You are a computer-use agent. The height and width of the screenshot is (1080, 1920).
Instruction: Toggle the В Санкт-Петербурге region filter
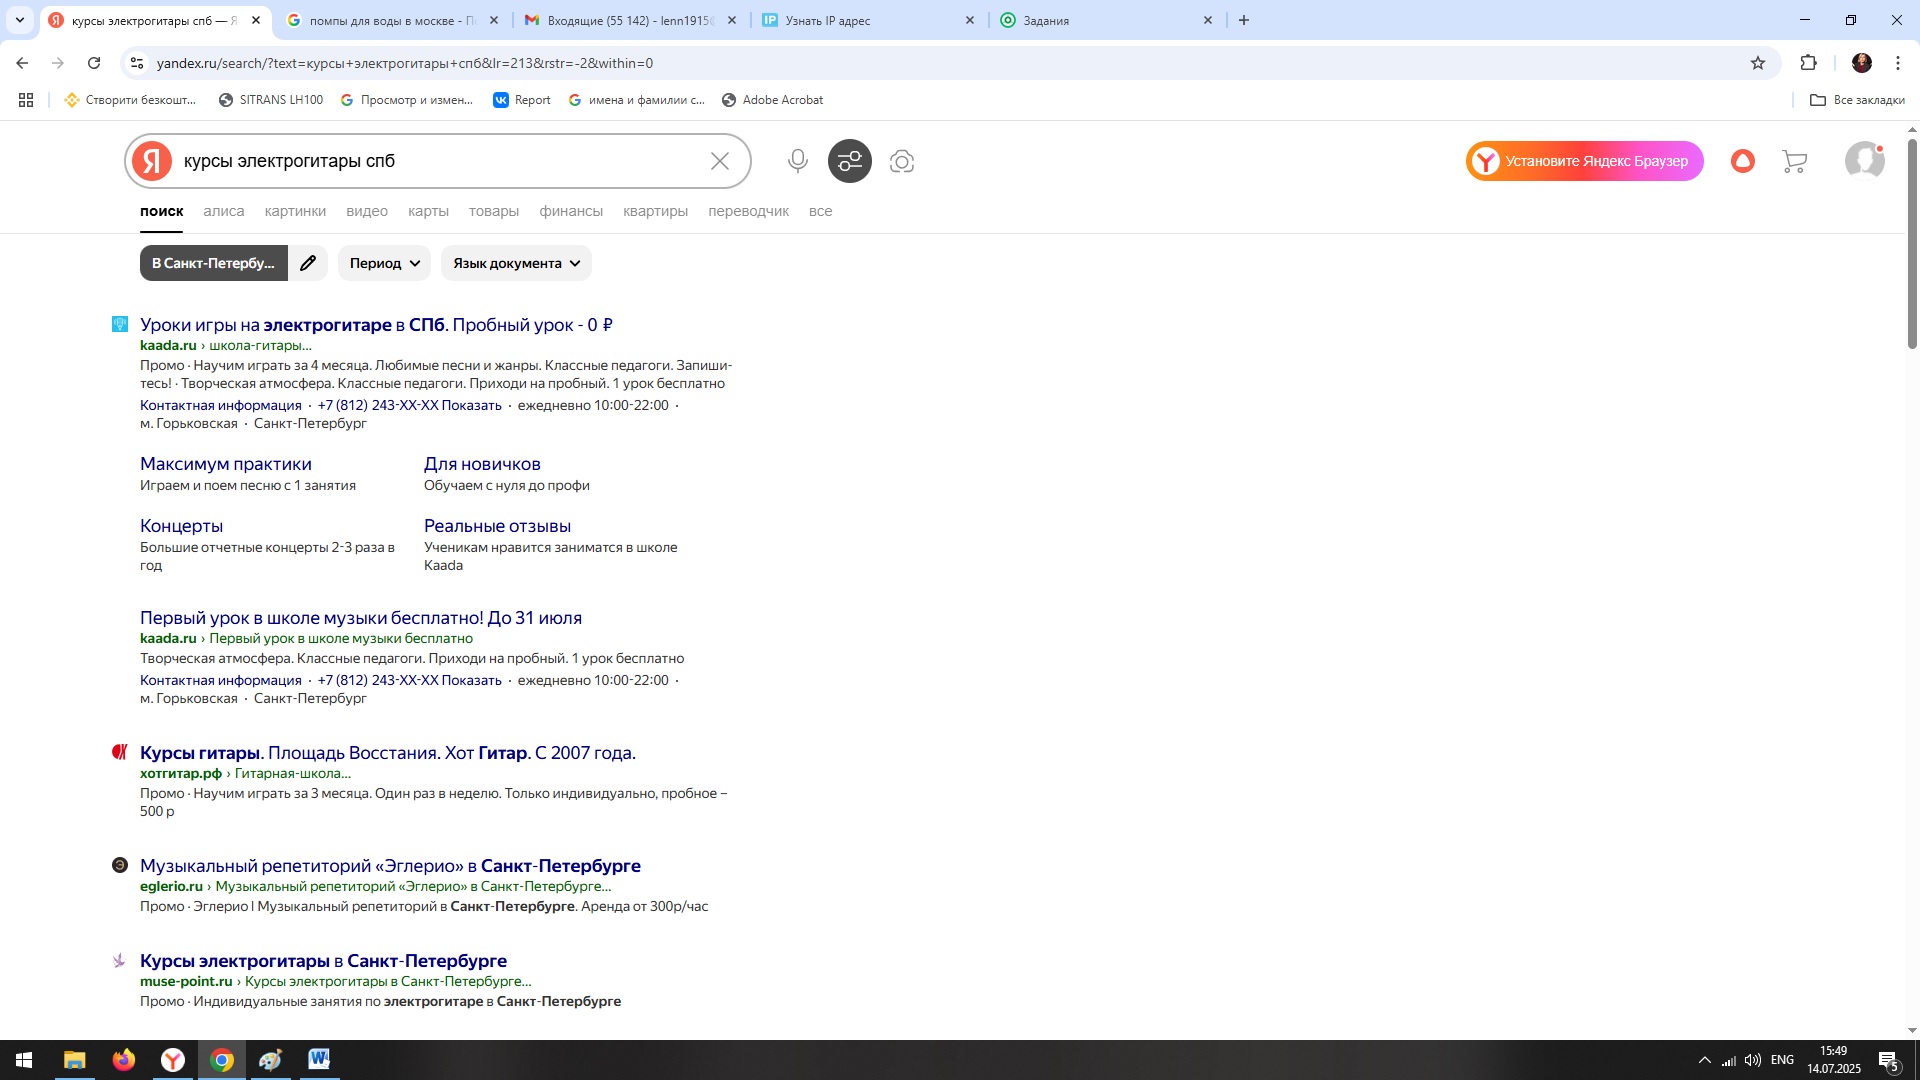coord(213,263)
